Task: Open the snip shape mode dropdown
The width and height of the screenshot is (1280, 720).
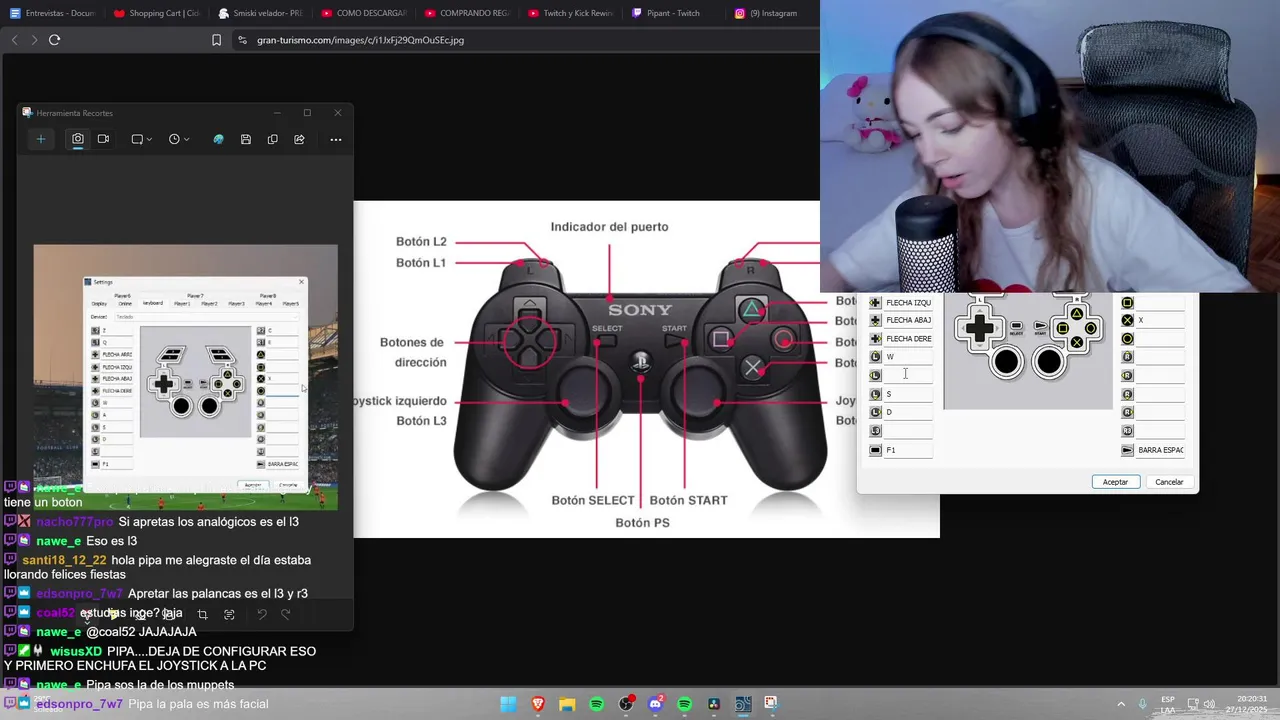Action: [142, 139]
